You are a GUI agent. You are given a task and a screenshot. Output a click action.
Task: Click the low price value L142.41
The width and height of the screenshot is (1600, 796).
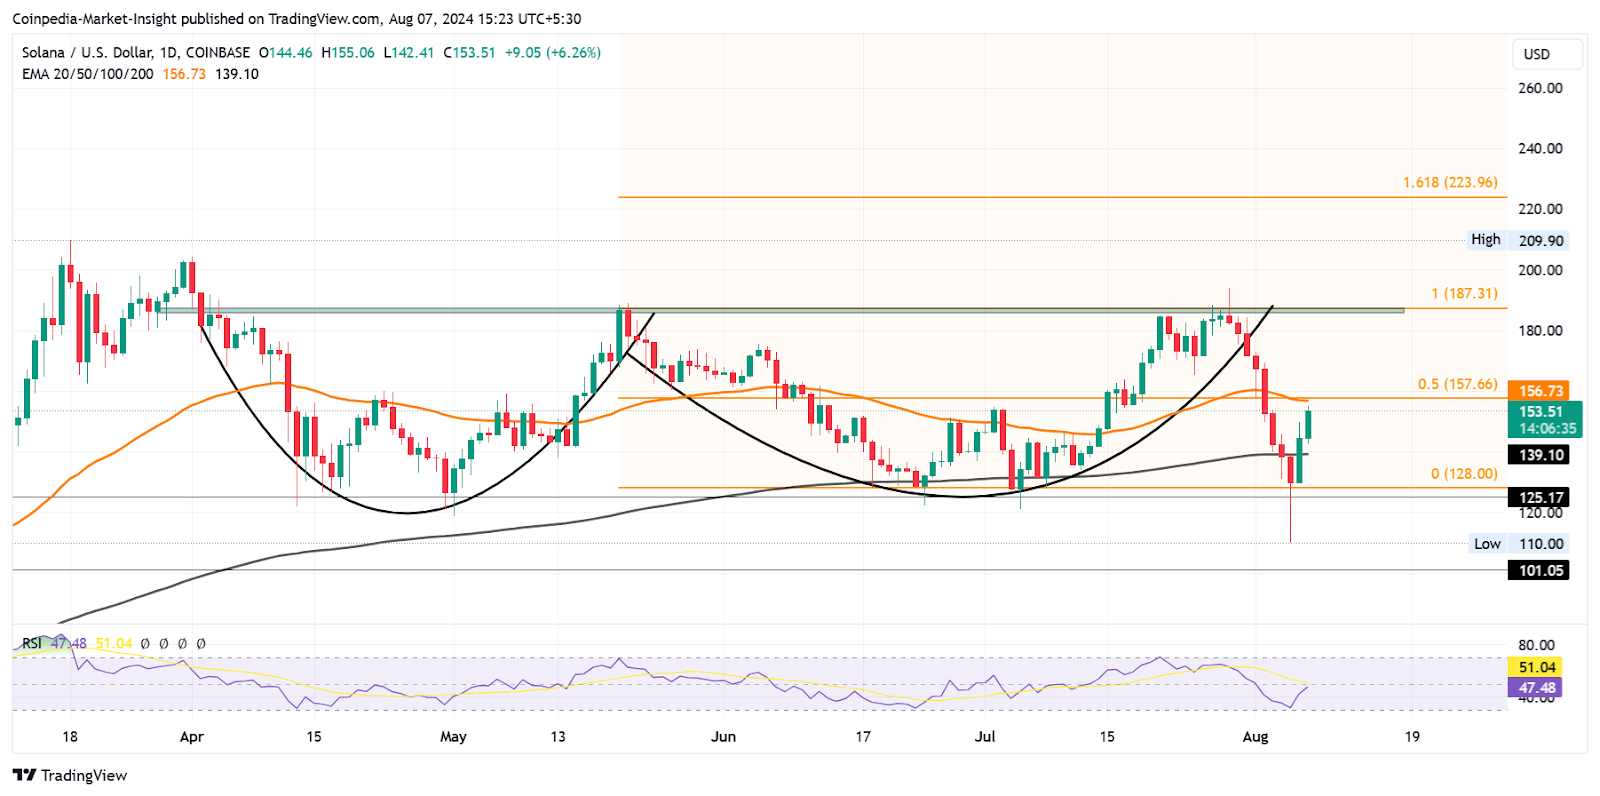[409, 52]
